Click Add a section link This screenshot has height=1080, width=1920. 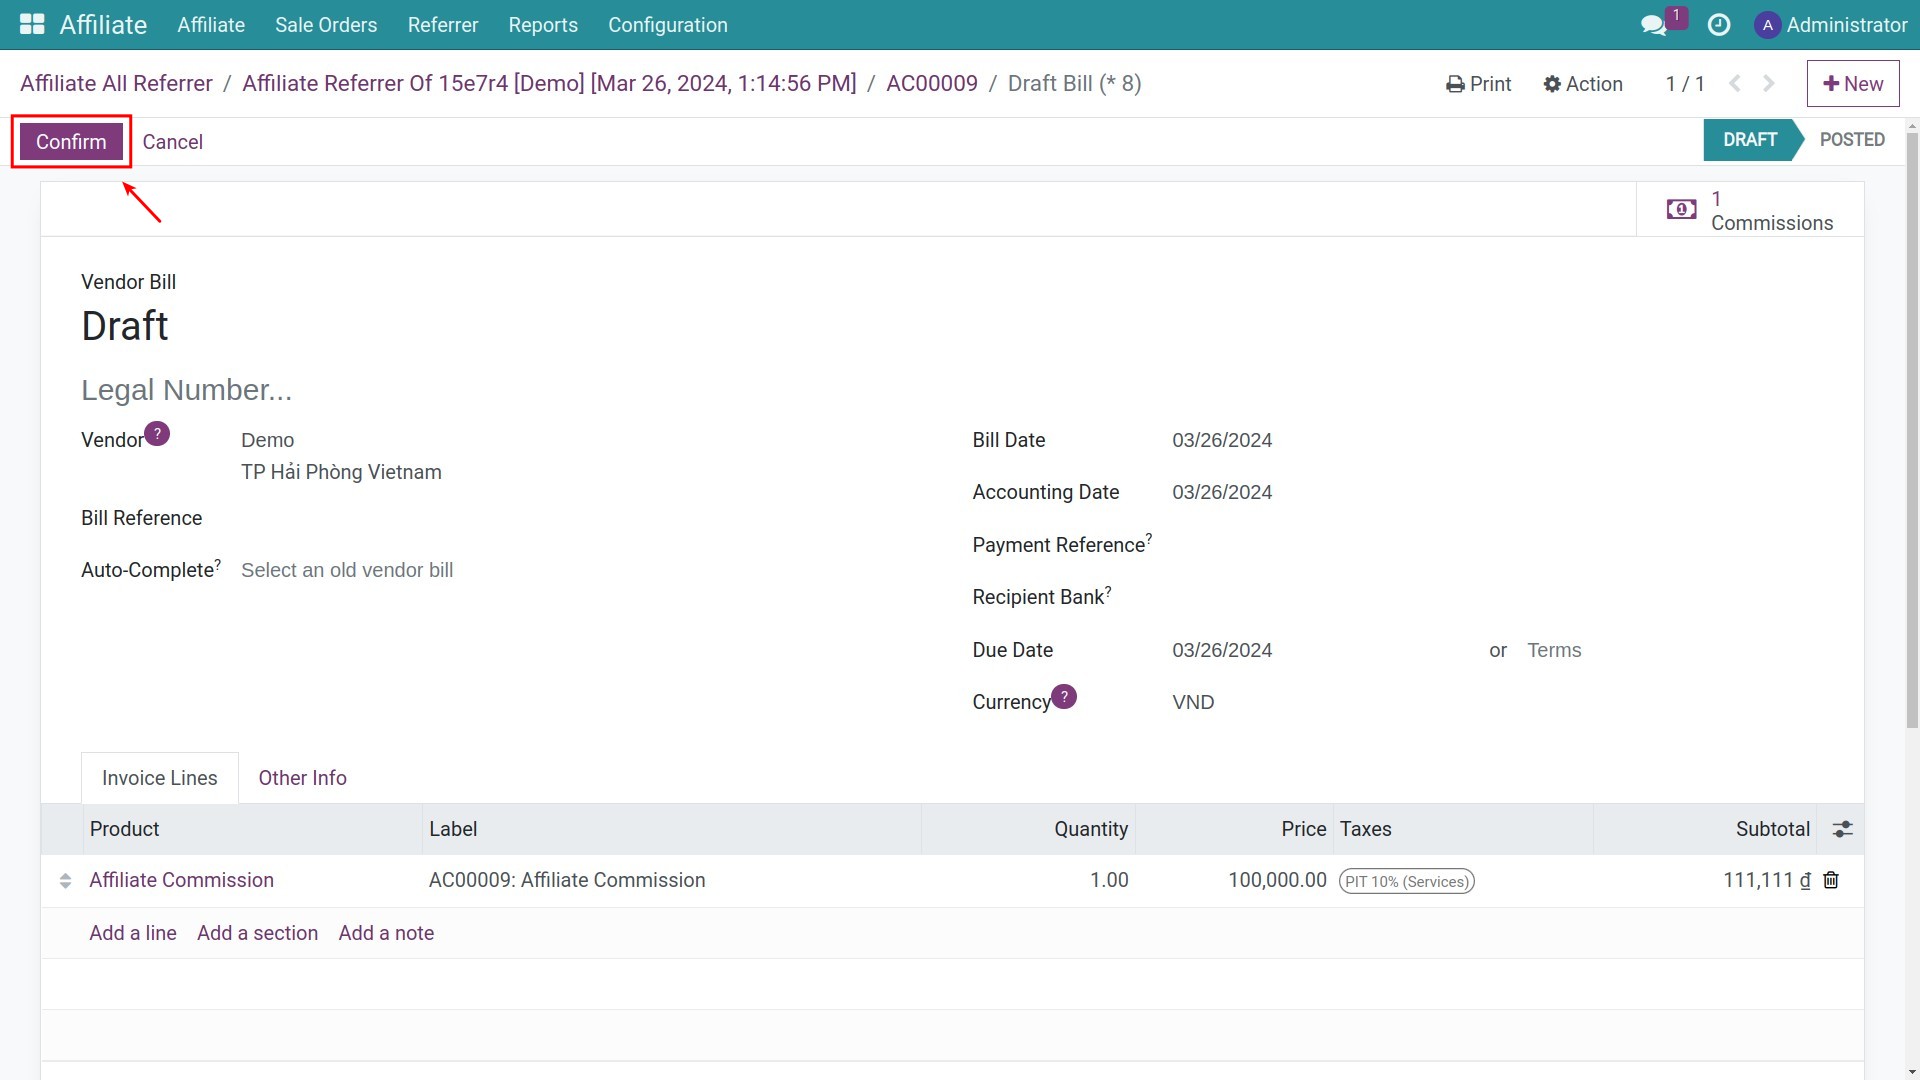point(258,933)
